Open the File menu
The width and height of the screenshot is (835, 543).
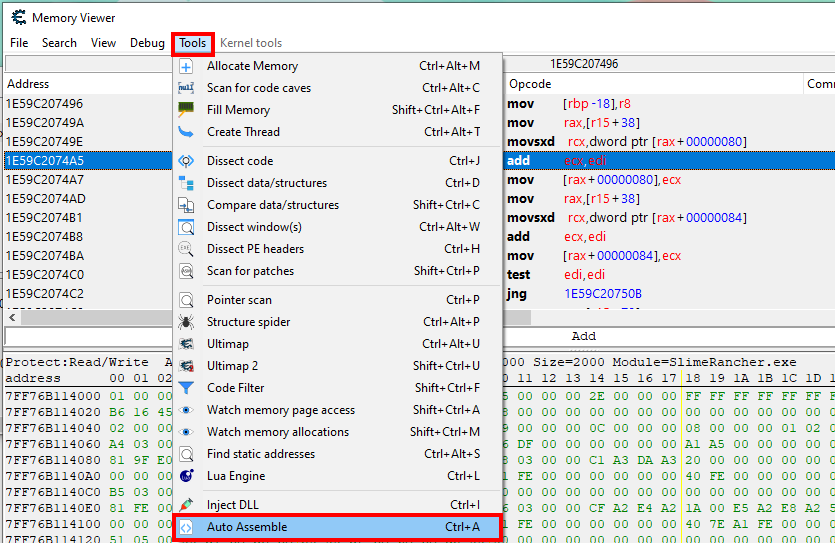(x=19, y=43)
